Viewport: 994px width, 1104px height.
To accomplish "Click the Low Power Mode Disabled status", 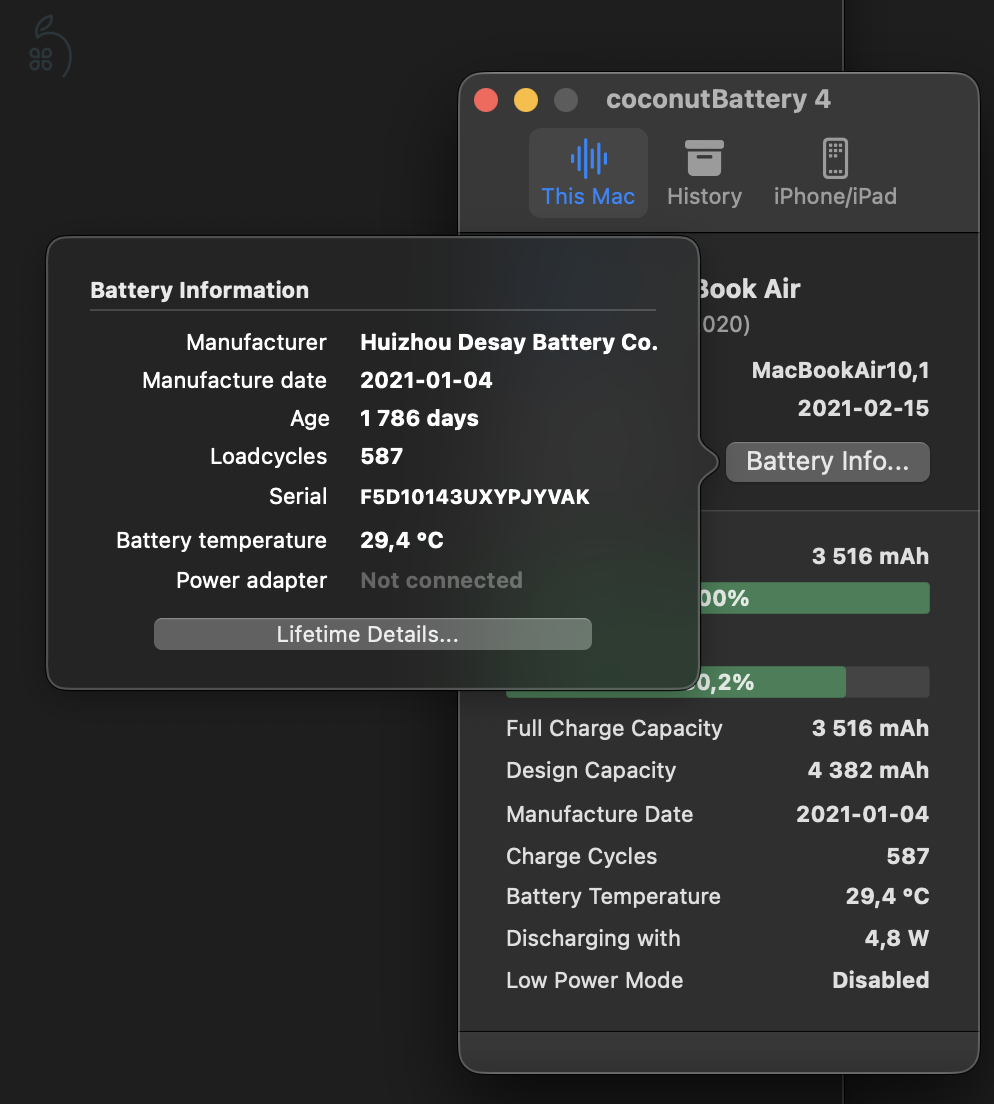I will point(880,980).
